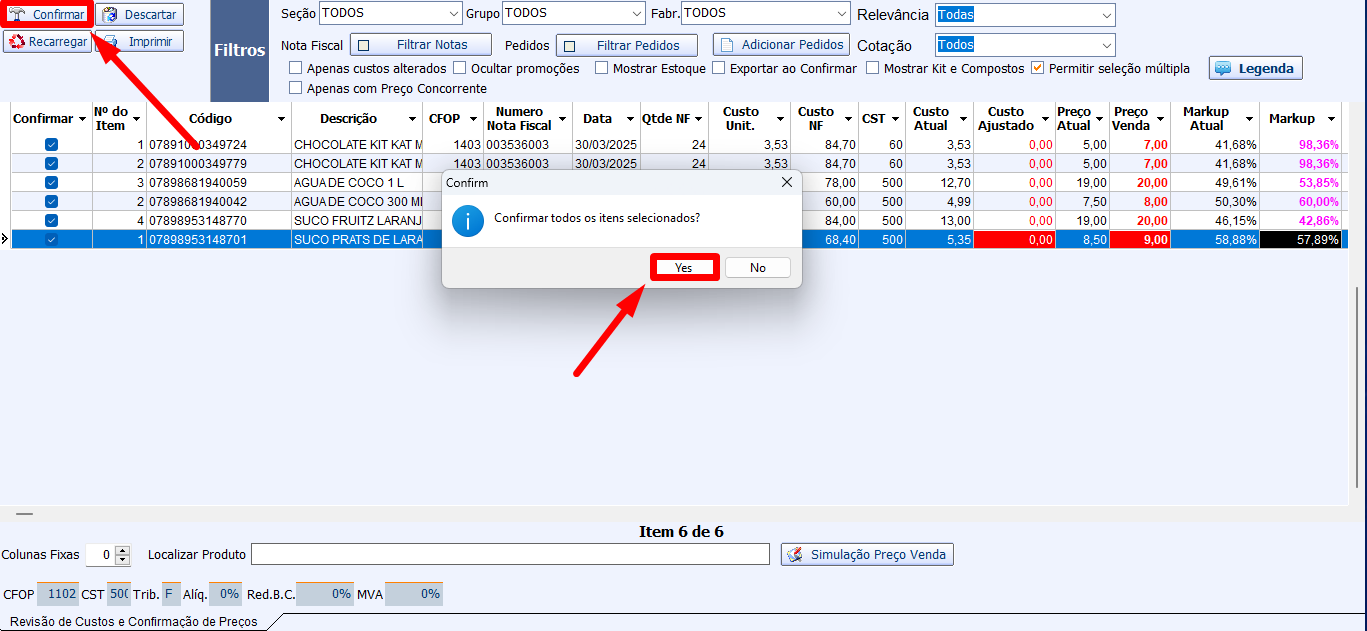Image resolution: width=1367 pixels, height=631 pixels.
Task: Click the Imprimir print button
Action: click(x=139, y=42)
